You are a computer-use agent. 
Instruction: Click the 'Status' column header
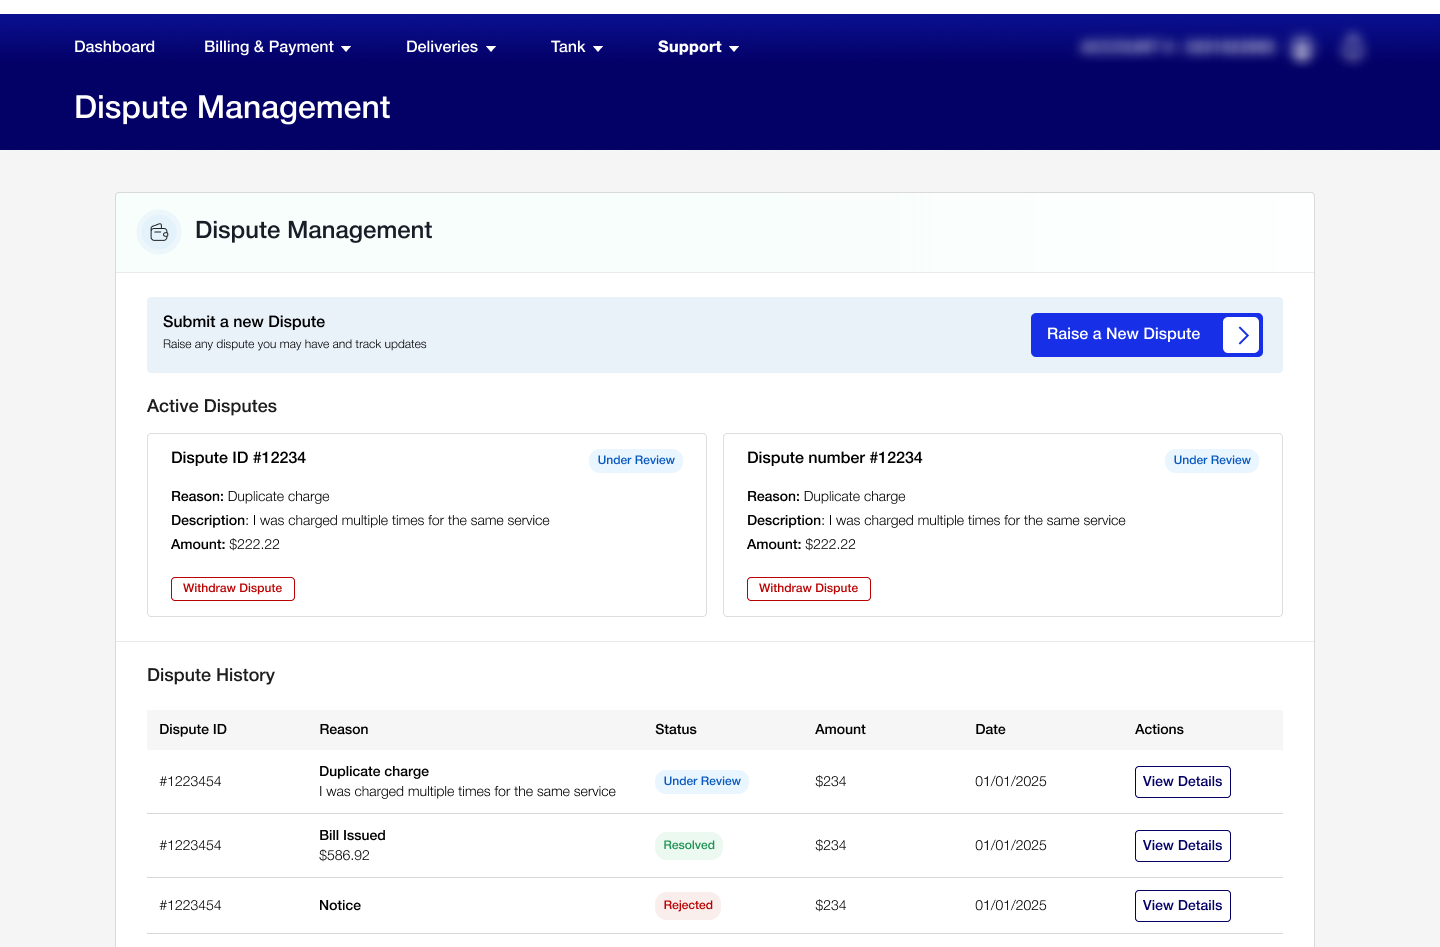click(x=676, y=730)
